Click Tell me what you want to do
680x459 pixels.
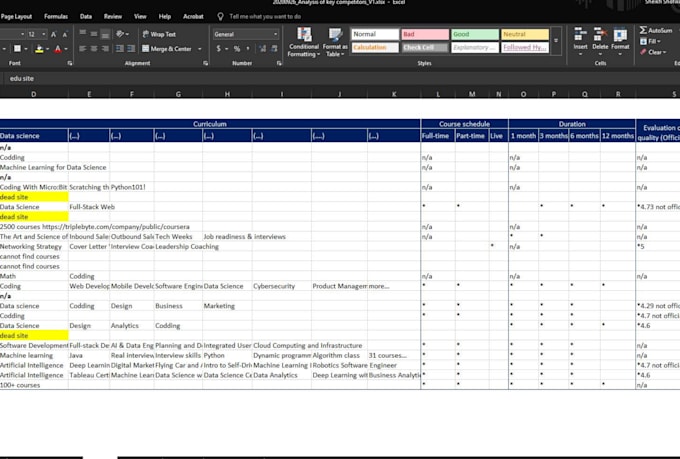(x=265, y=16)
